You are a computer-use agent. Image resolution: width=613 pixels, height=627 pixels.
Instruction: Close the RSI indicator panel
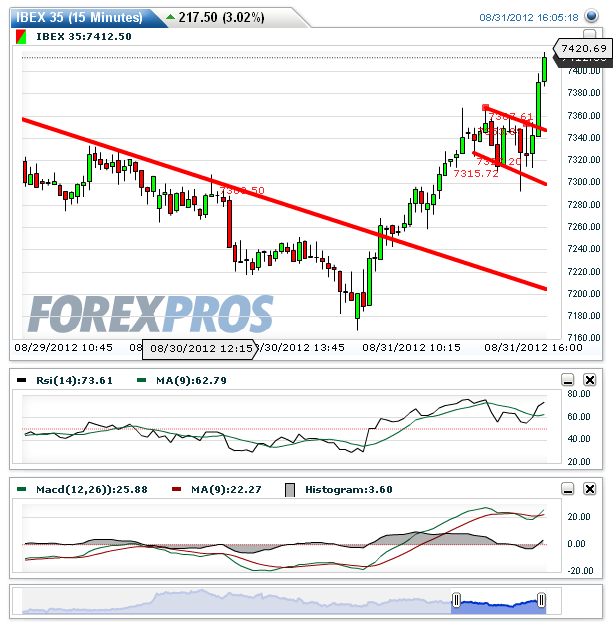(590, 379)
